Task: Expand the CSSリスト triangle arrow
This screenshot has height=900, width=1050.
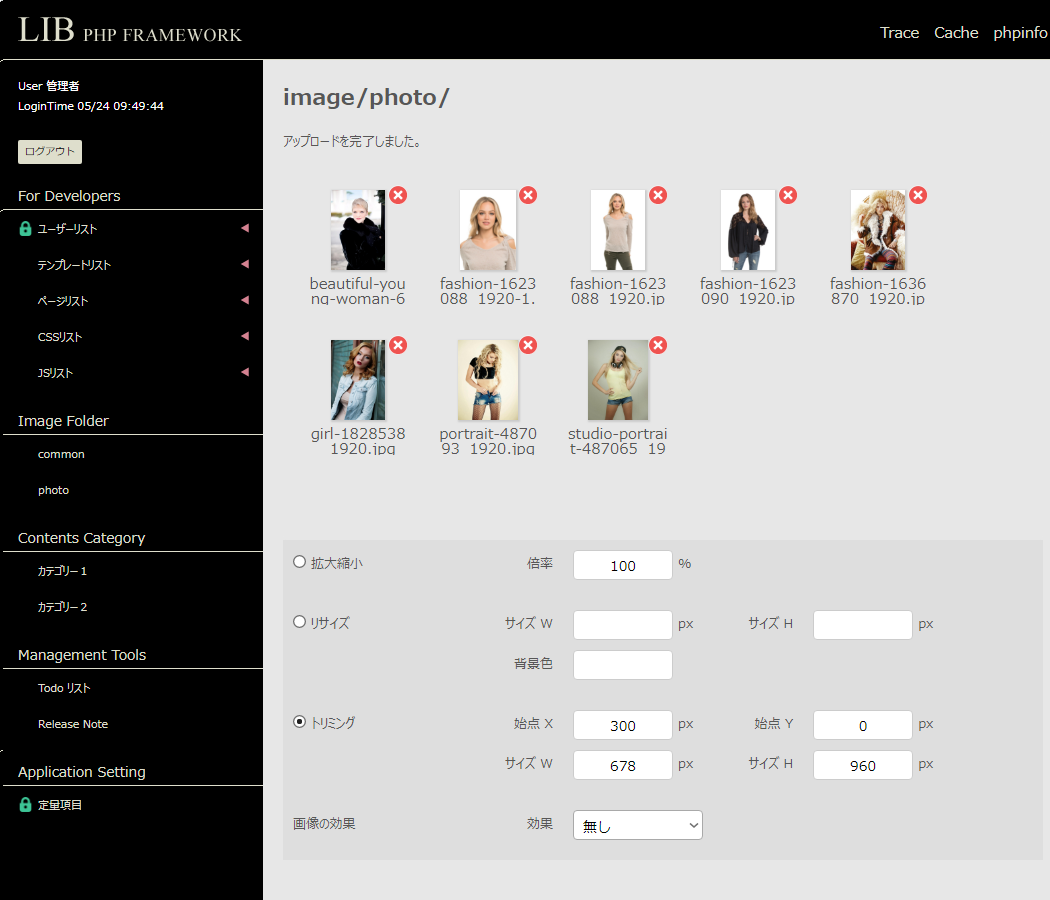Action: pos(244,337)
